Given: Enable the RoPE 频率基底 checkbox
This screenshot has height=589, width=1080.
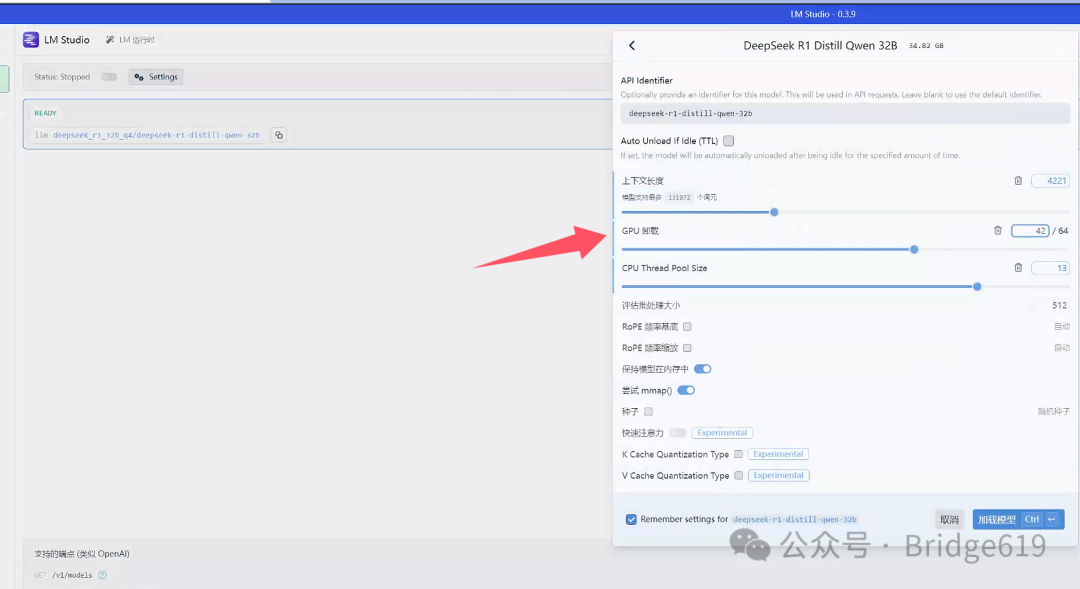Looking at the screenshot, I should point(687,327).
